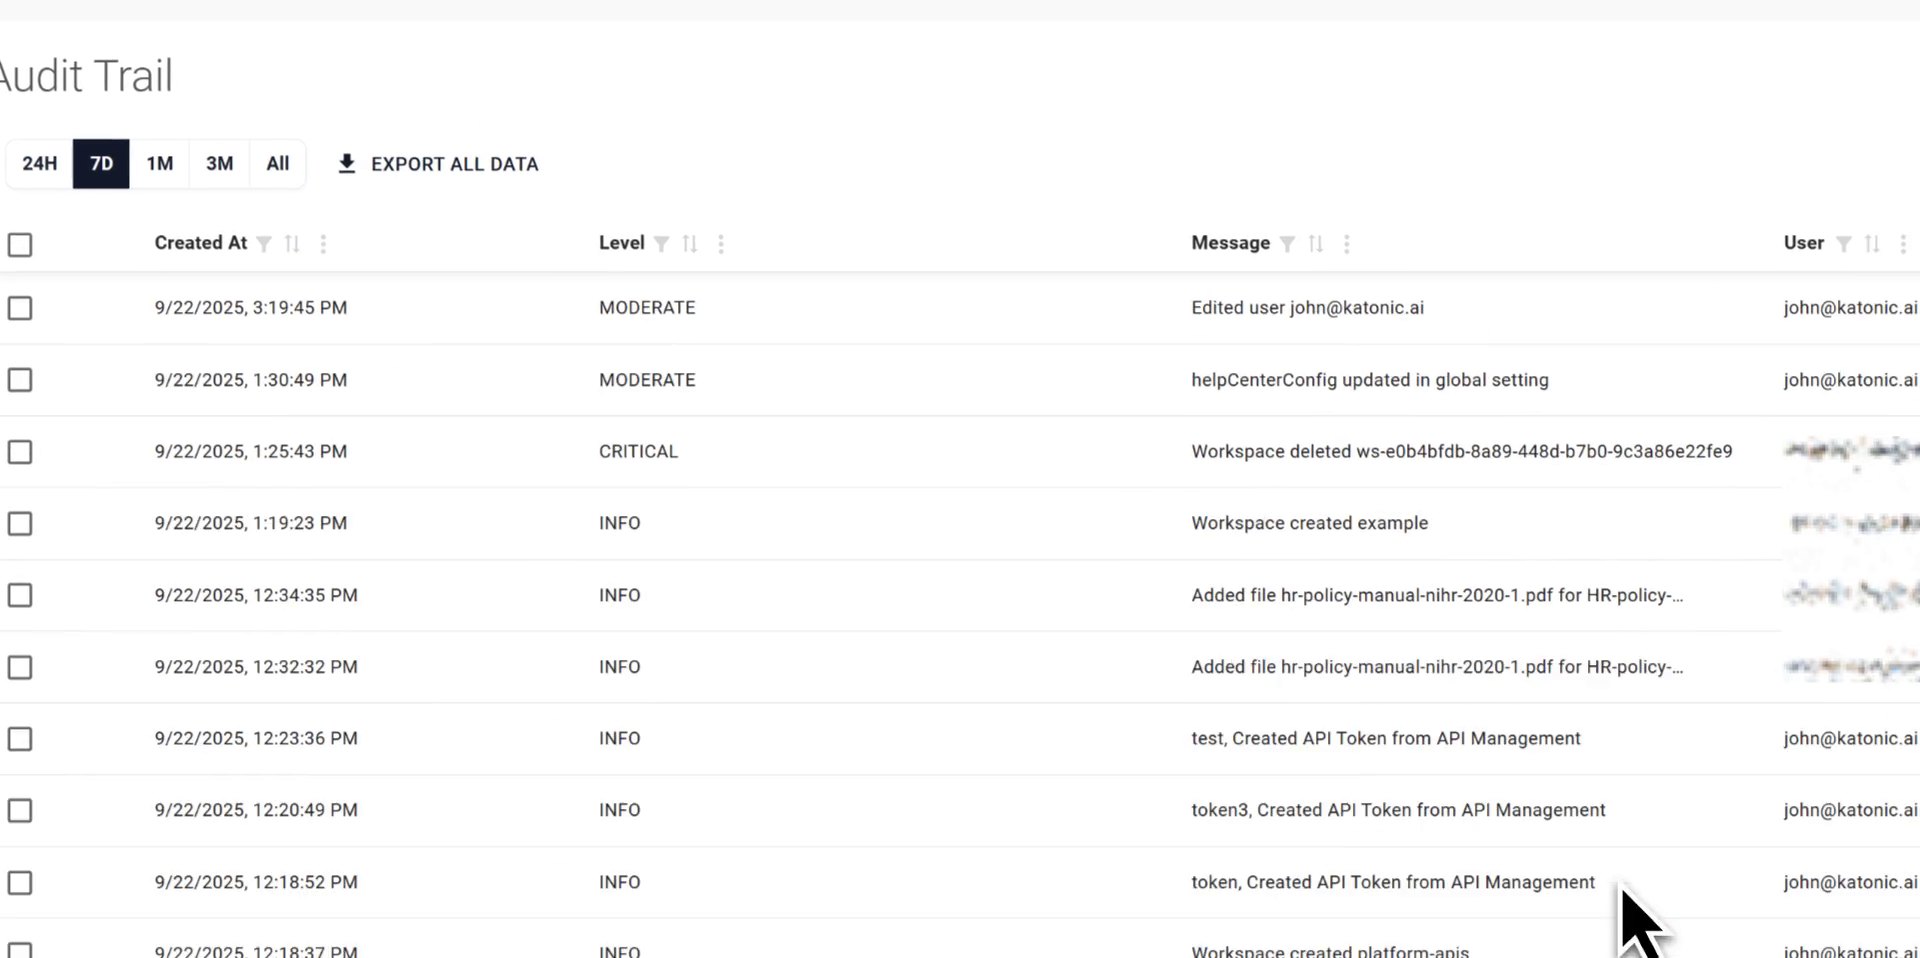Select the checkbox for the CRITICAL workspace deleted row
Viewport: 1920px width, 958px height.
tap(20, 451)
